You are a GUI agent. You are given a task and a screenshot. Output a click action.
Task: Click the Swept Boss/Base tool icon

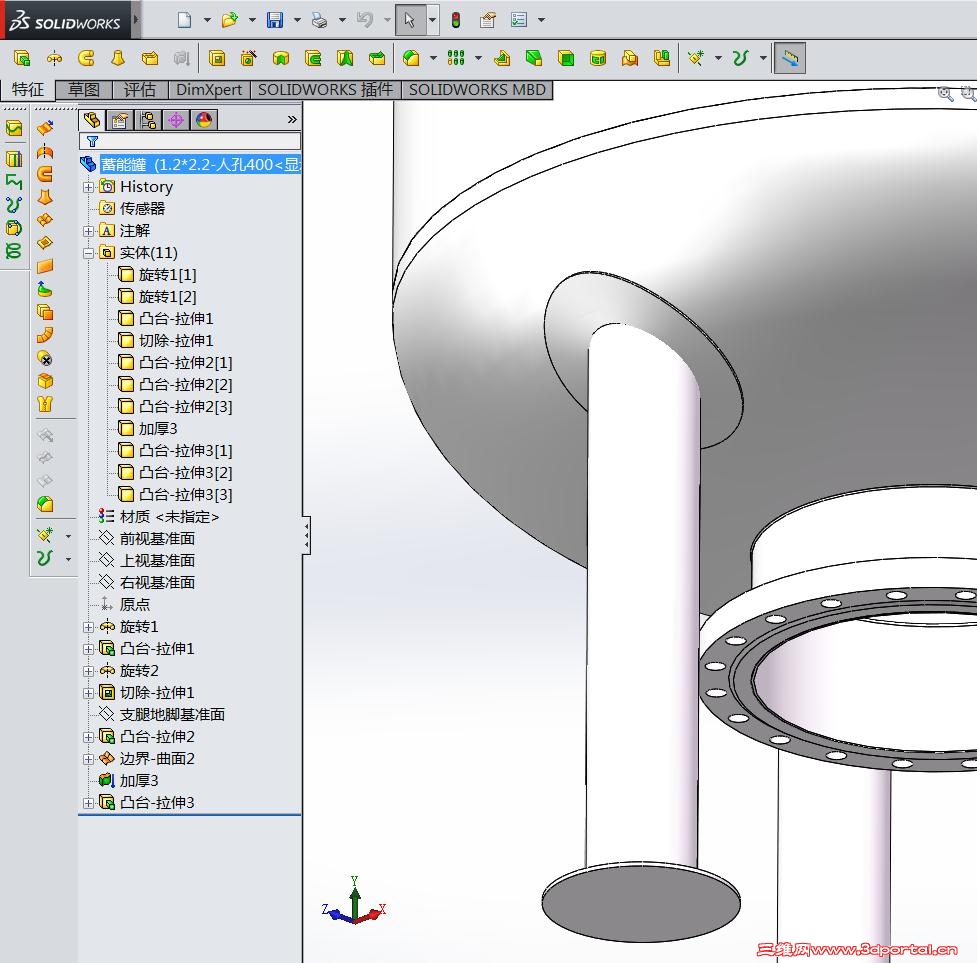pyautogui.click(x=86, y=58)
